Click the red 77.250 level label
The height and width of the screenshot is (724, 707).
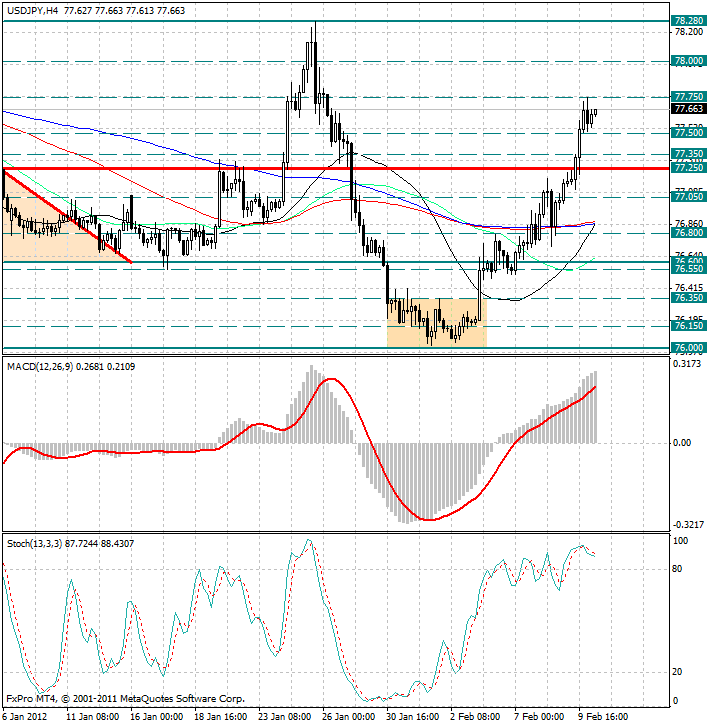tap(689, 168)
